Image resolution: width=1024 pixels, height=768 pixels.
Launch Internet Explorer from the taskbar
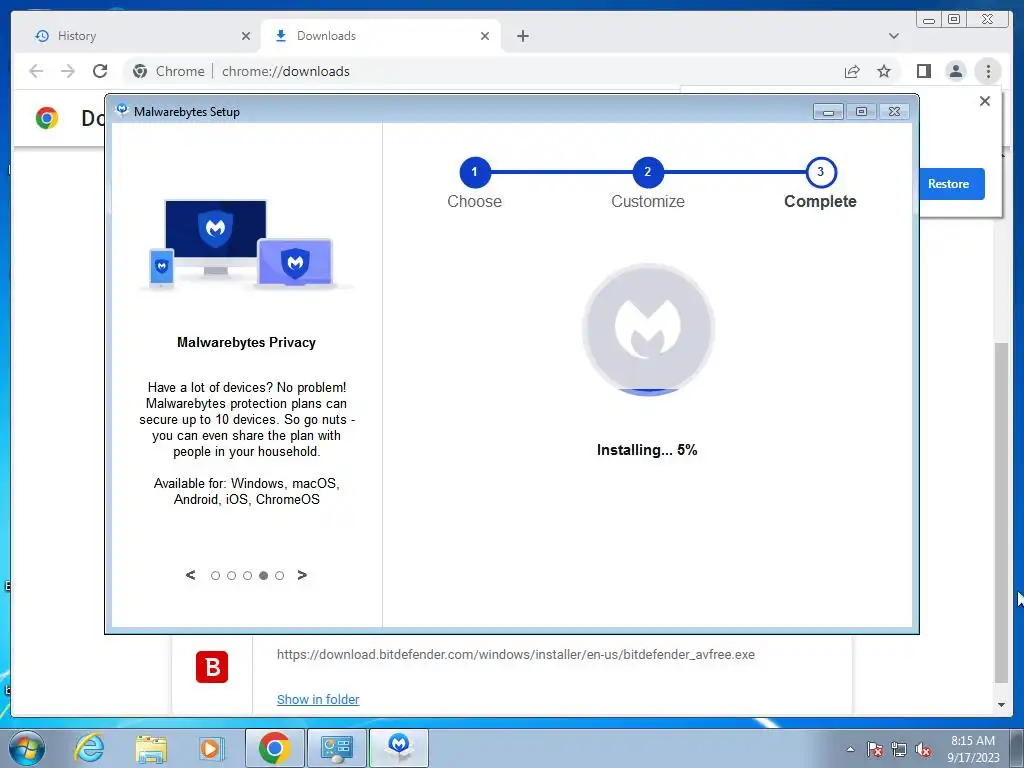tap(89, 748)
